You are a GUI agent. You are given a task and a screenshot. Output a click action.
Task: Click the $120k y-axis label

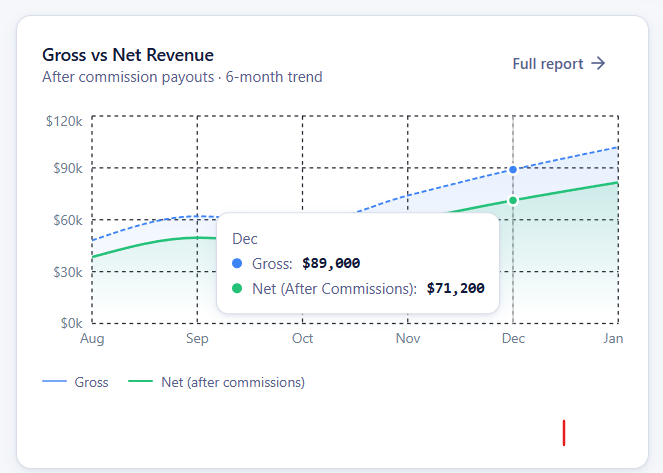(x=64, y=121)
